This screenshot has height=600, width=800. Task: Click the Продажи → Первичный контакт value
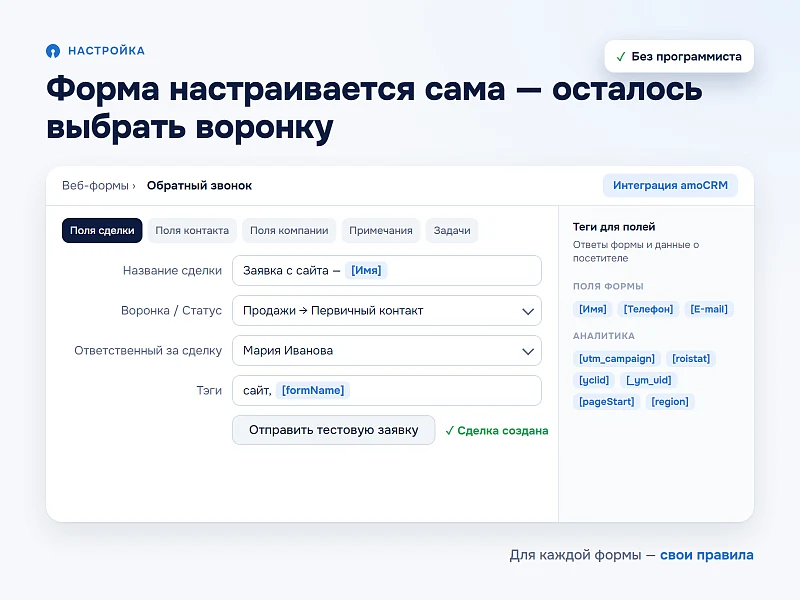point(333,311)
